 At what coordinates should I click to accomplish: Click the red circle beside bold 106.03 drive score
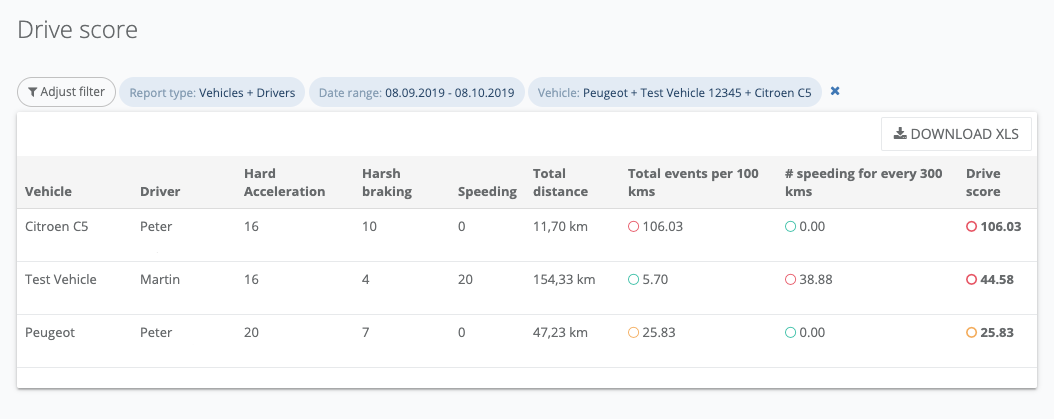(971, 227)
